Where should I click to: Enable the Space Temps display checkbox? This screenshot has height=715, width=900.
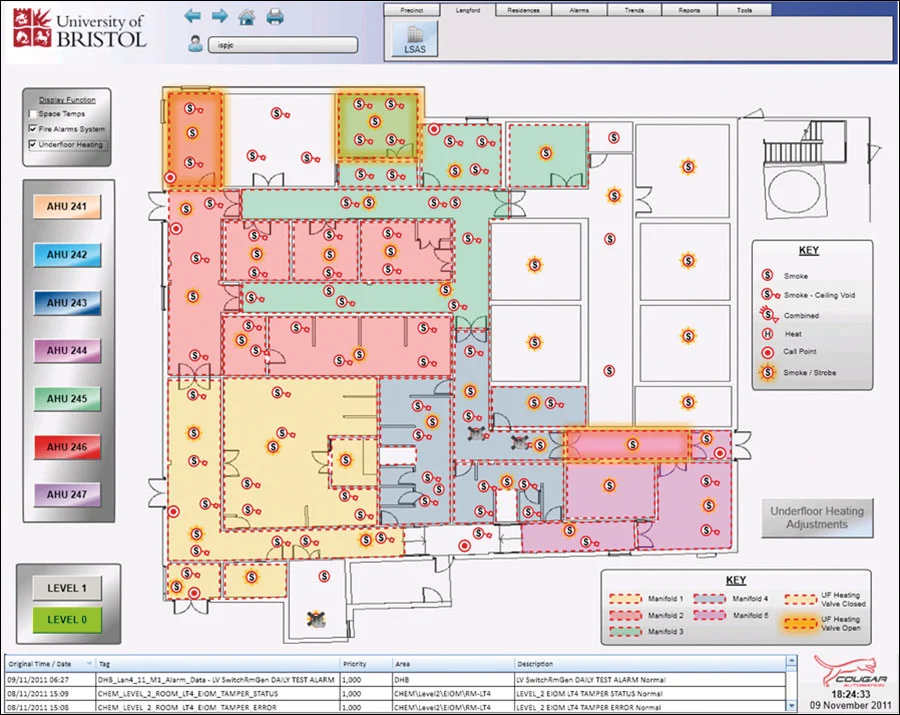point(33,113)
